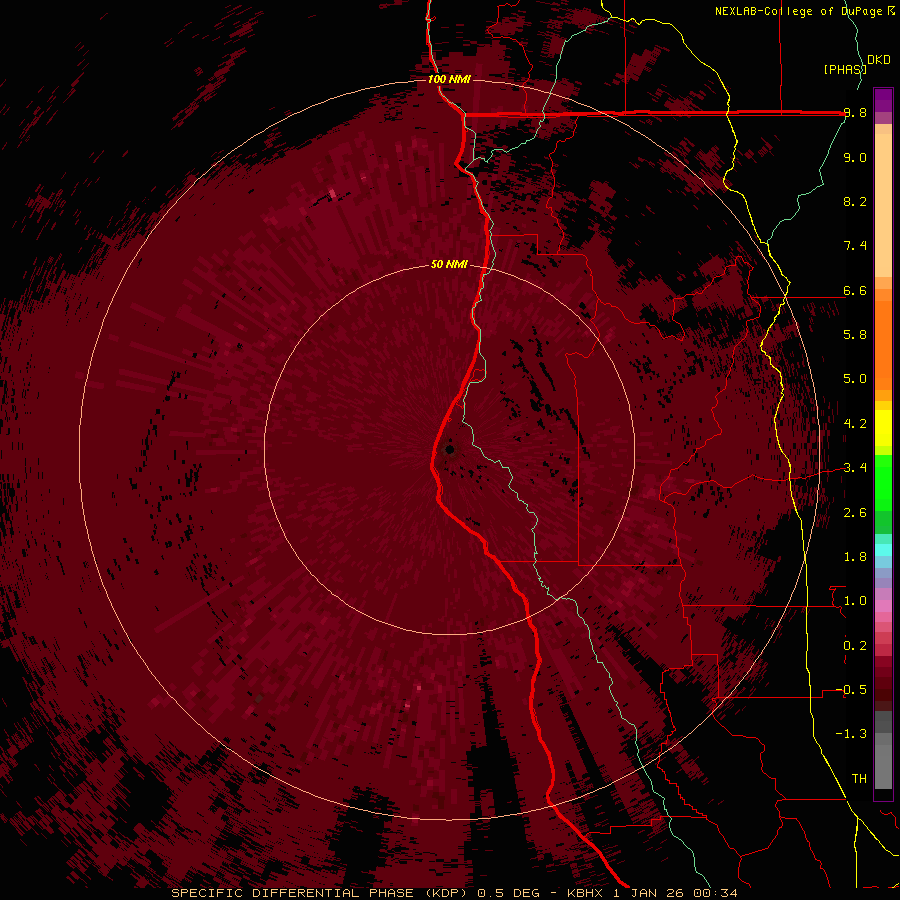Click the purple top segment of color bar
900x900 pixels.
[883, 100]
